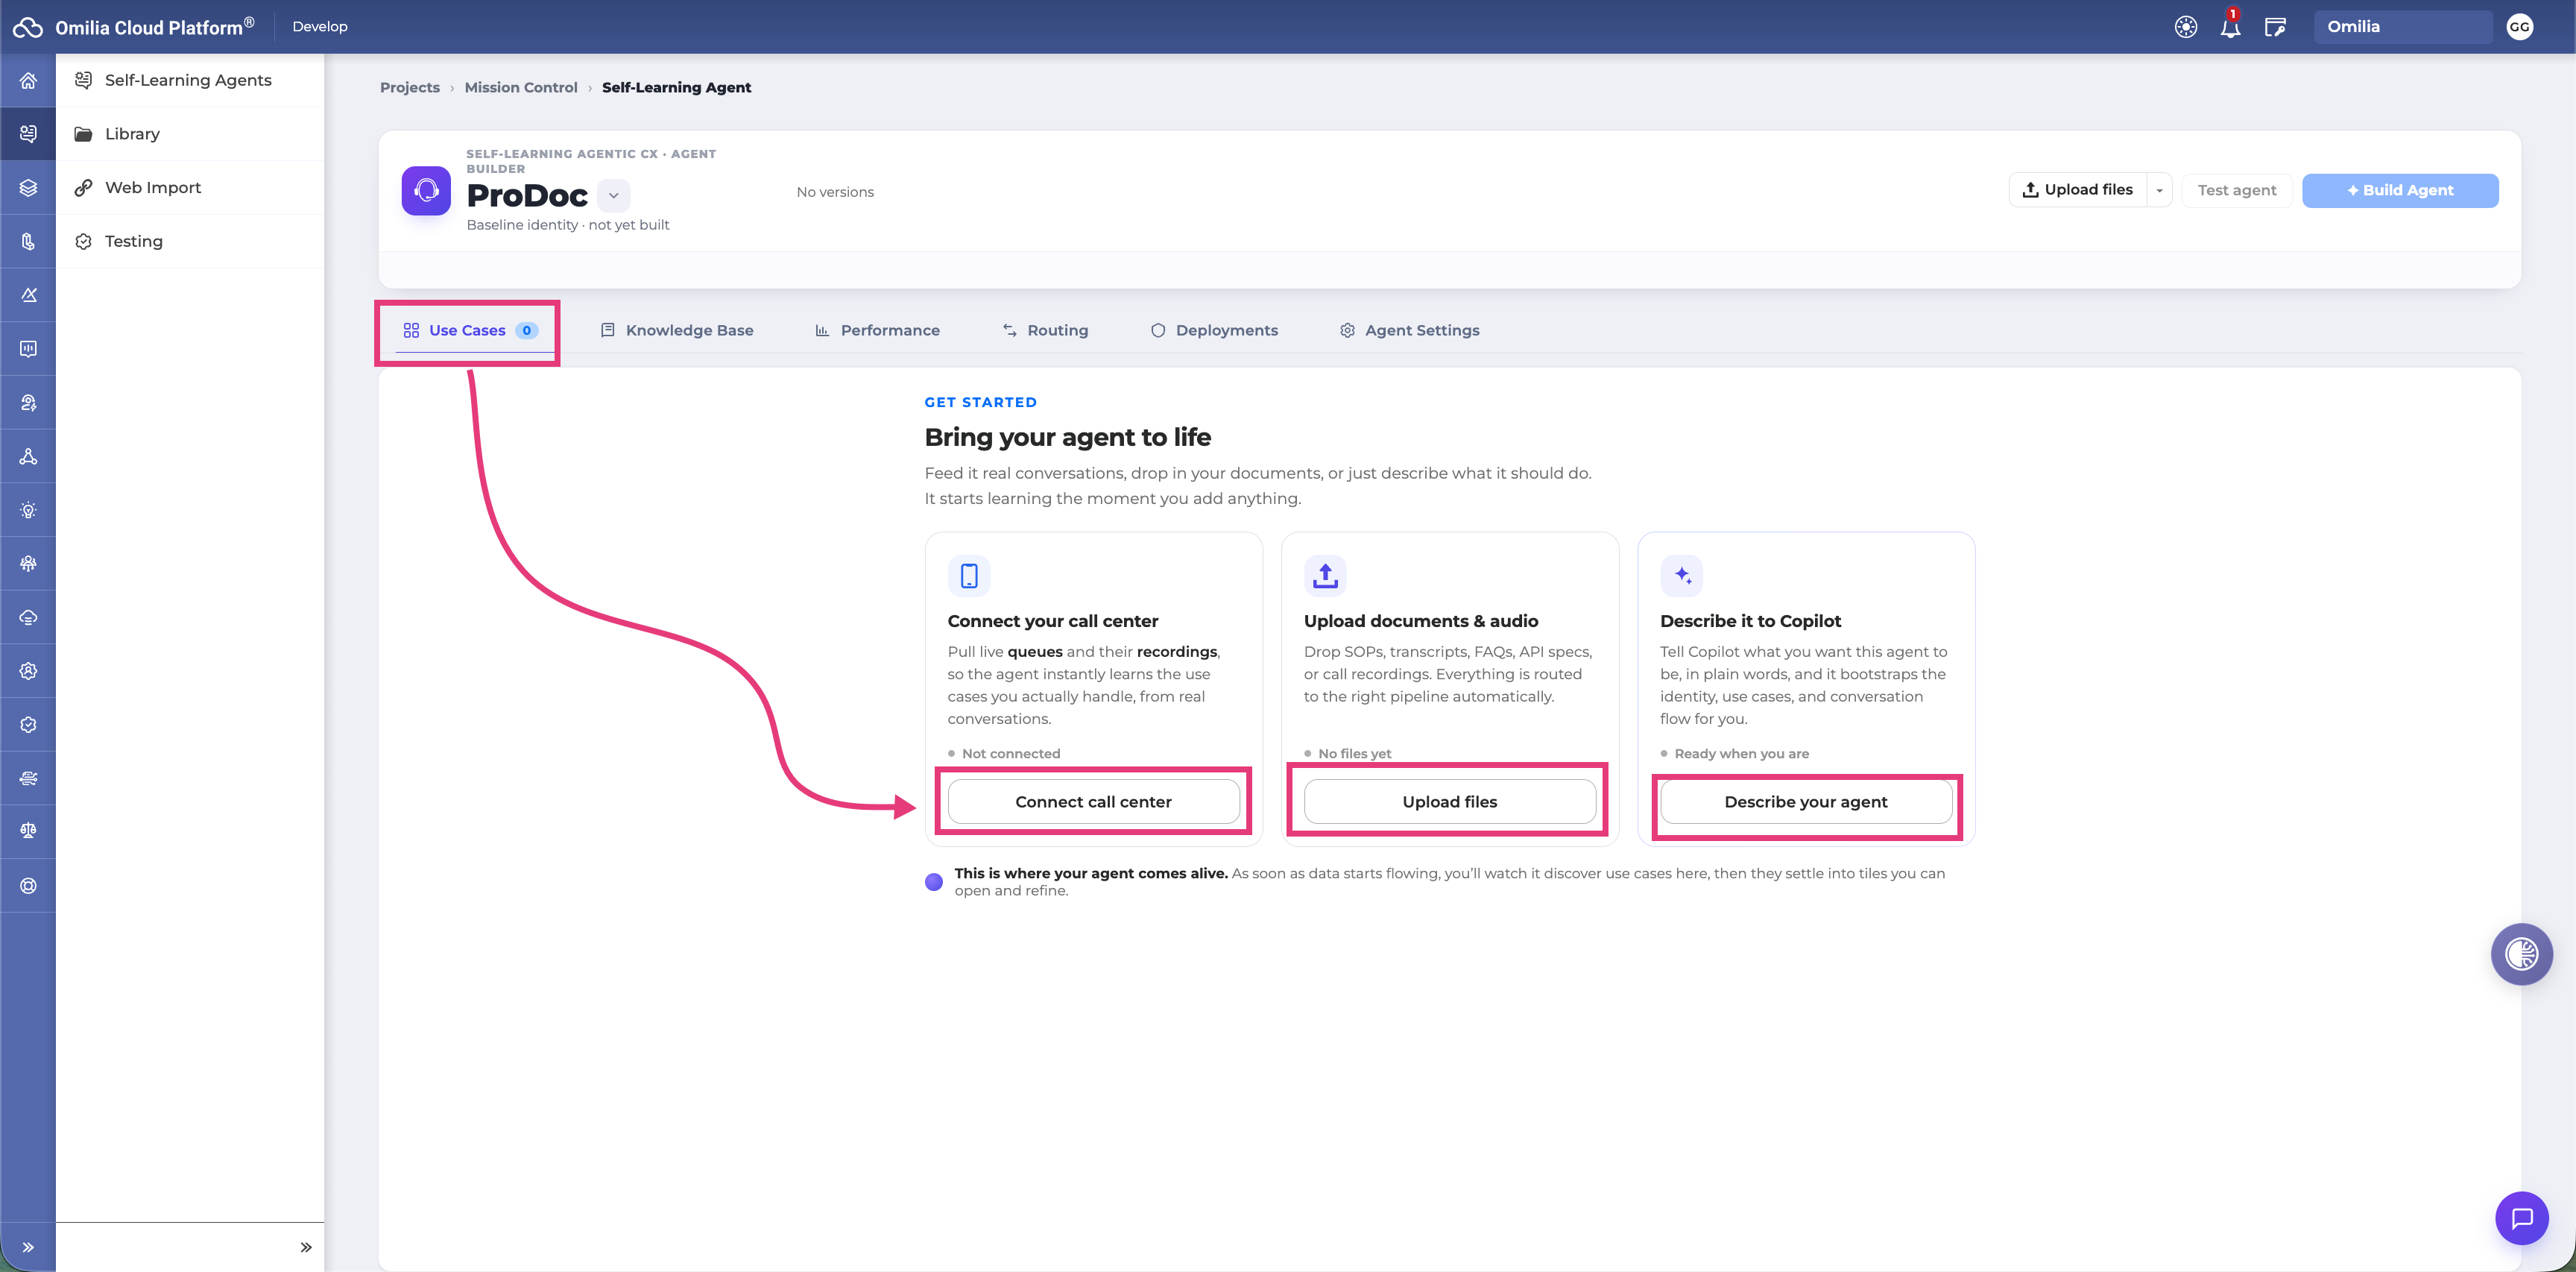
Task: Open the lifebuoy support rail icon
Action: [28, 885]
